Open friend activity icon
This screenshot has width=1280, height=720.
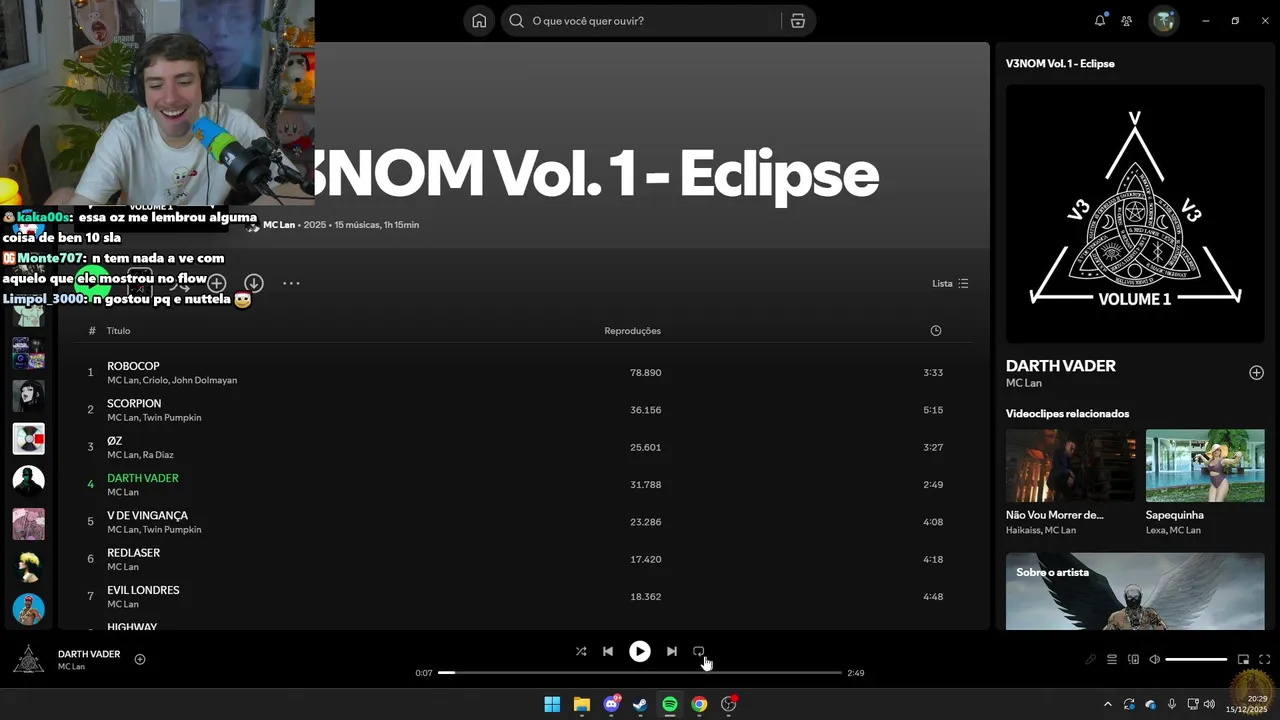[1127, 21]
